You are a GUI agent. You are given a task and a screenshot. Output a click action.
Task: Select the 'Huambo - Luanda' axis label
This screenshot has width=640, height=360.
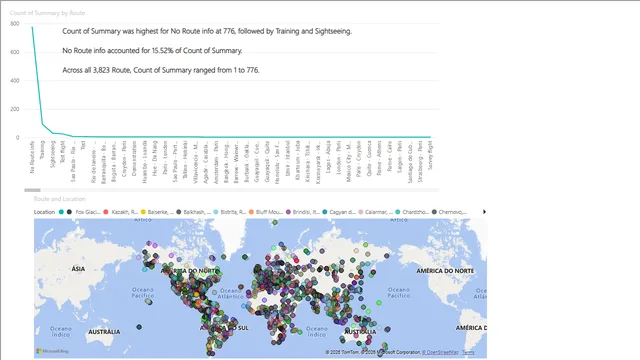point(144,162)
